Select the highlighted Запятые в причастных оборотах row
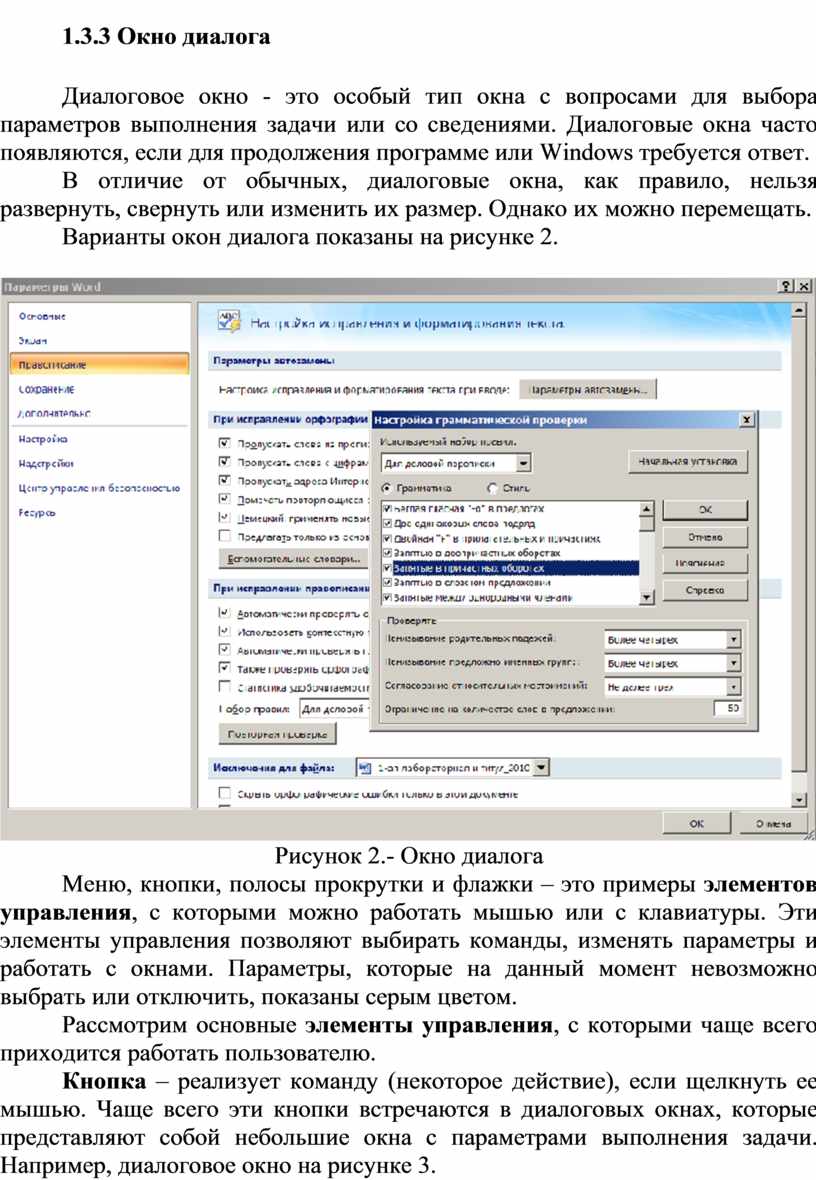The width and height of the screenshot is (816, 1180). pos(510,568)
